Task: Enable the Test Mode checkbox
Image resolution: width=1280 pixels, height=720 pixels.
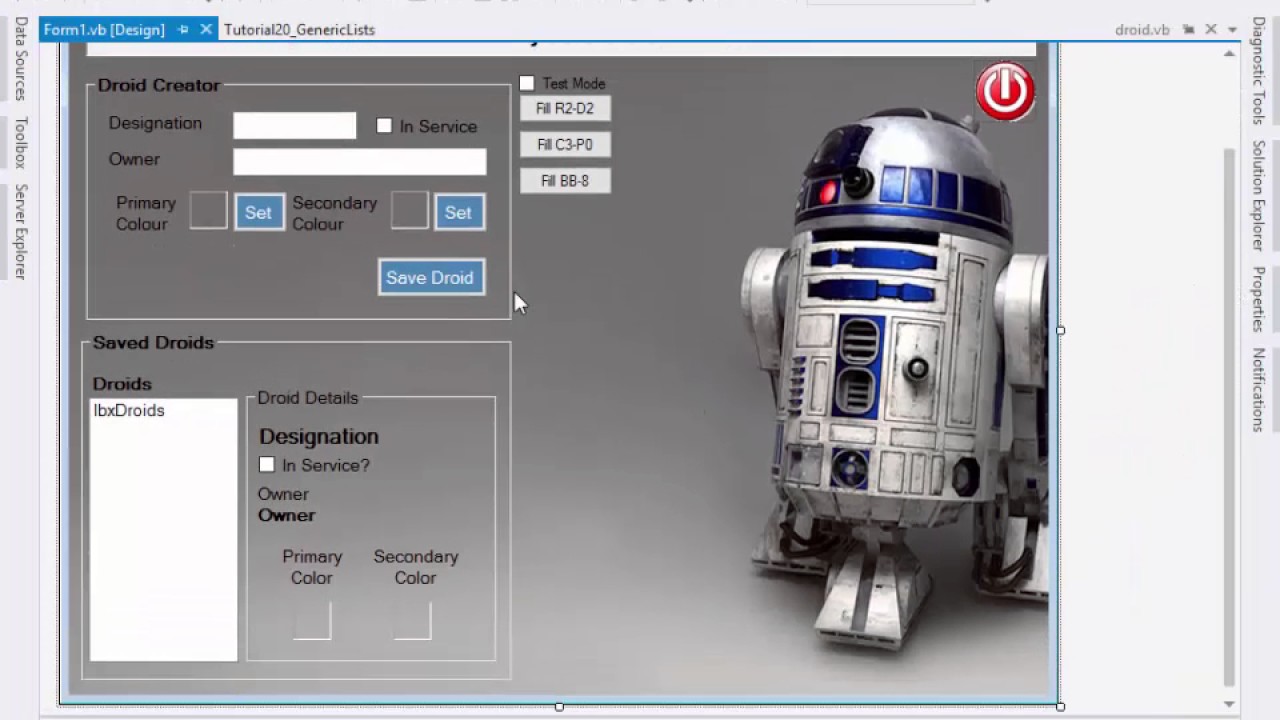Action: [527, 83]
